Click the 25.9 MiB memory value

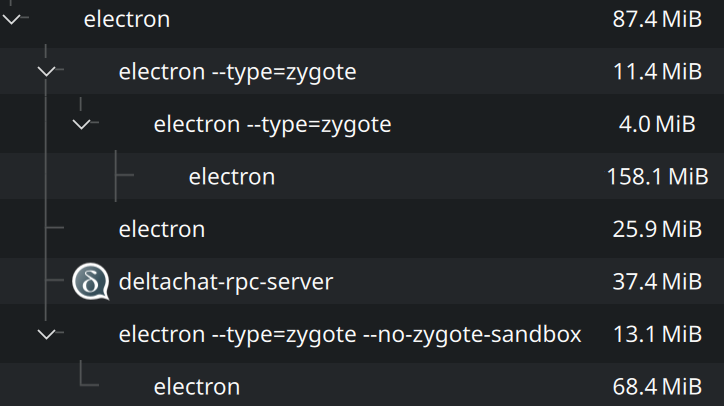(657, 229)
